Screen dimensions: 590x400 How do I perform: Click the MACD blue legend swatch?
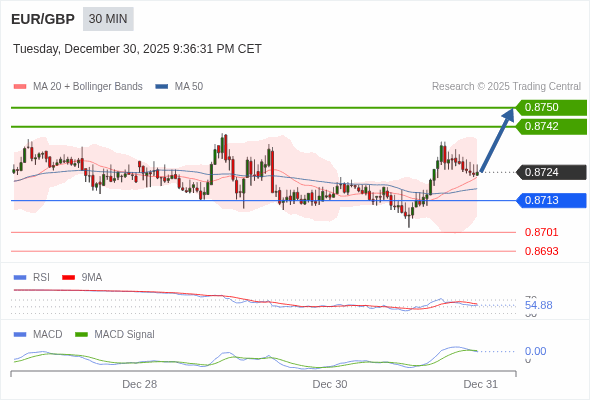pyautogui.click(x=20, y=335)
